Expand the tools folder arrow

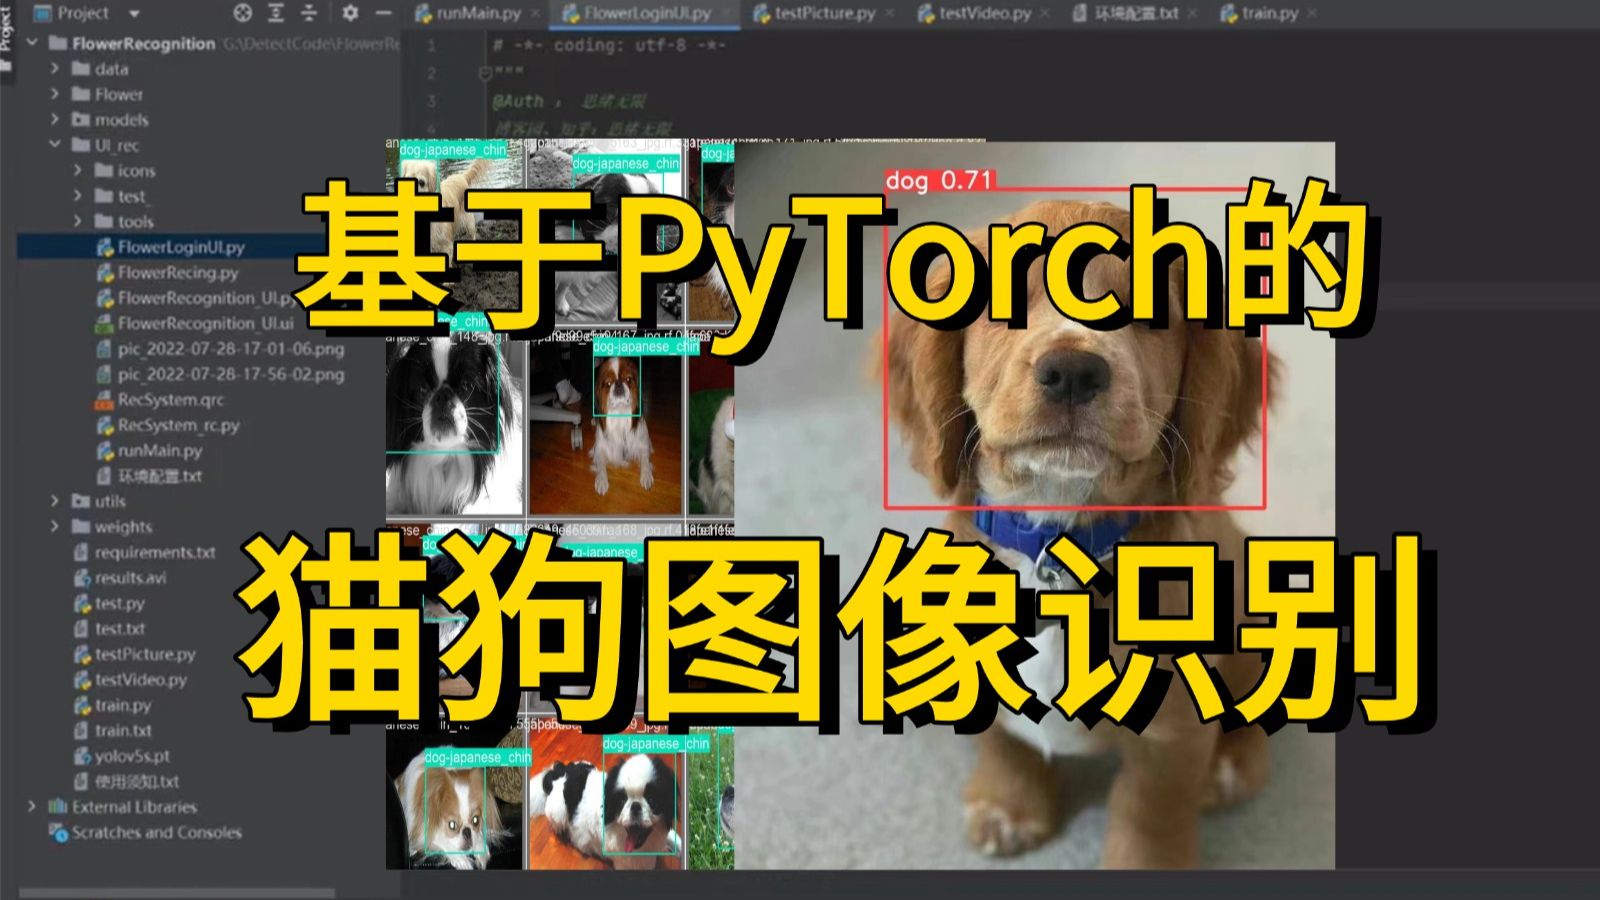pyautogui.click(x=78, y=221)
